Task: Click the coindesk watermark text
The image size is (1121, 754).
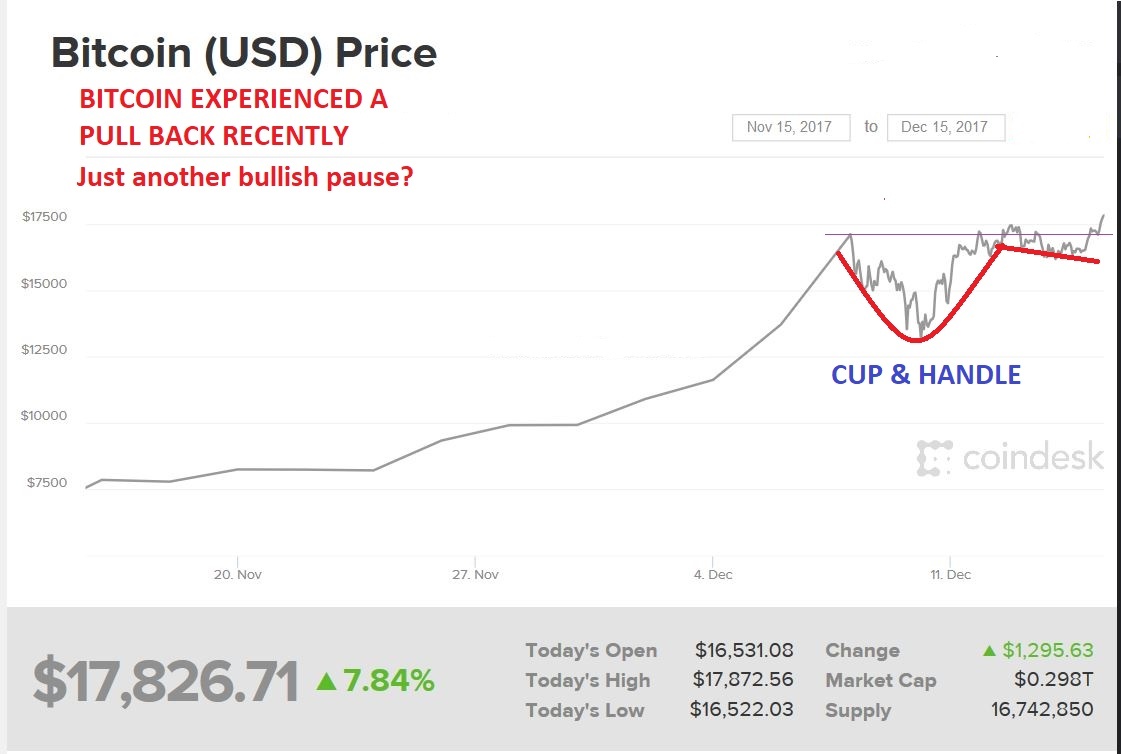Action: click(x=1033, y=458)
